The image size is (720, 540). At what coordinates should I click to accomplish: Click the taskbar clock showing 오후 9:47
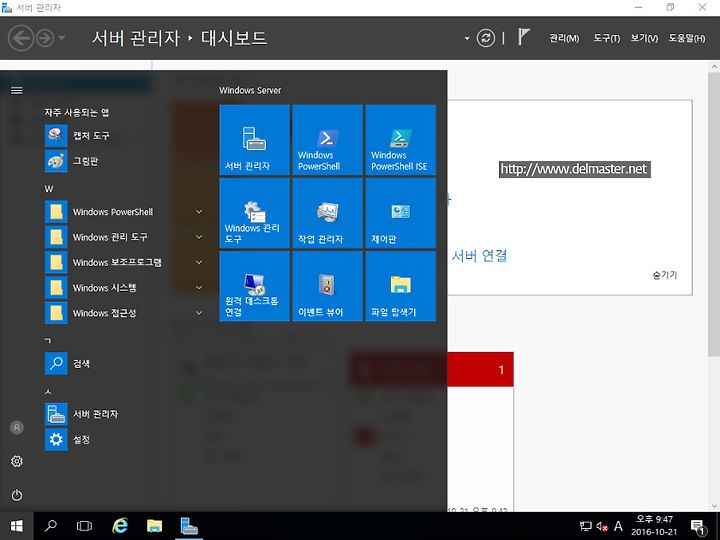[x=654, y=526]
